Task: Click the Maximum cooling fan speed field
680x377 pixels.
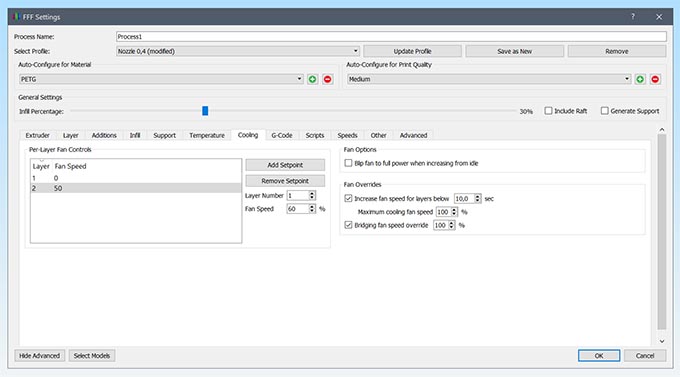Action: [443, 212]
